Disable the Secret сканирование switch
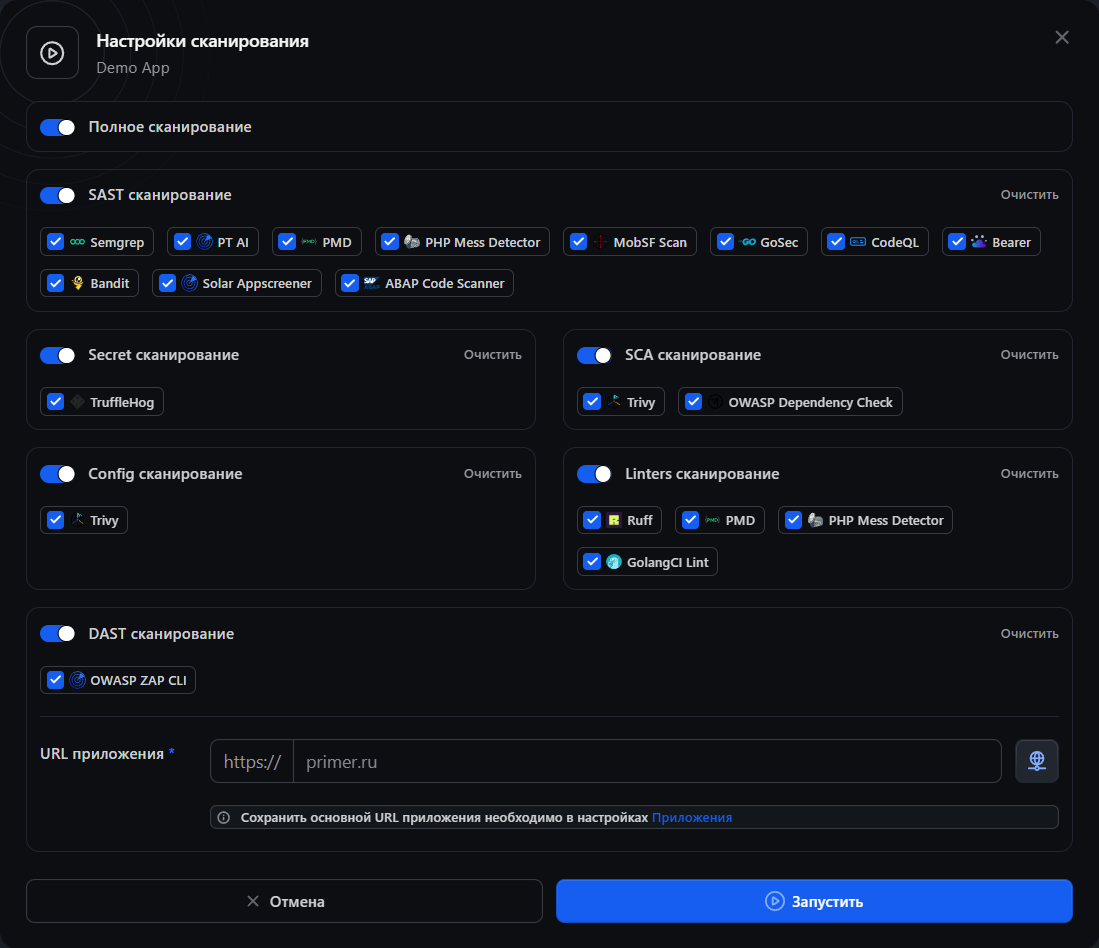1099x948 pixels. tap(57, 355)
